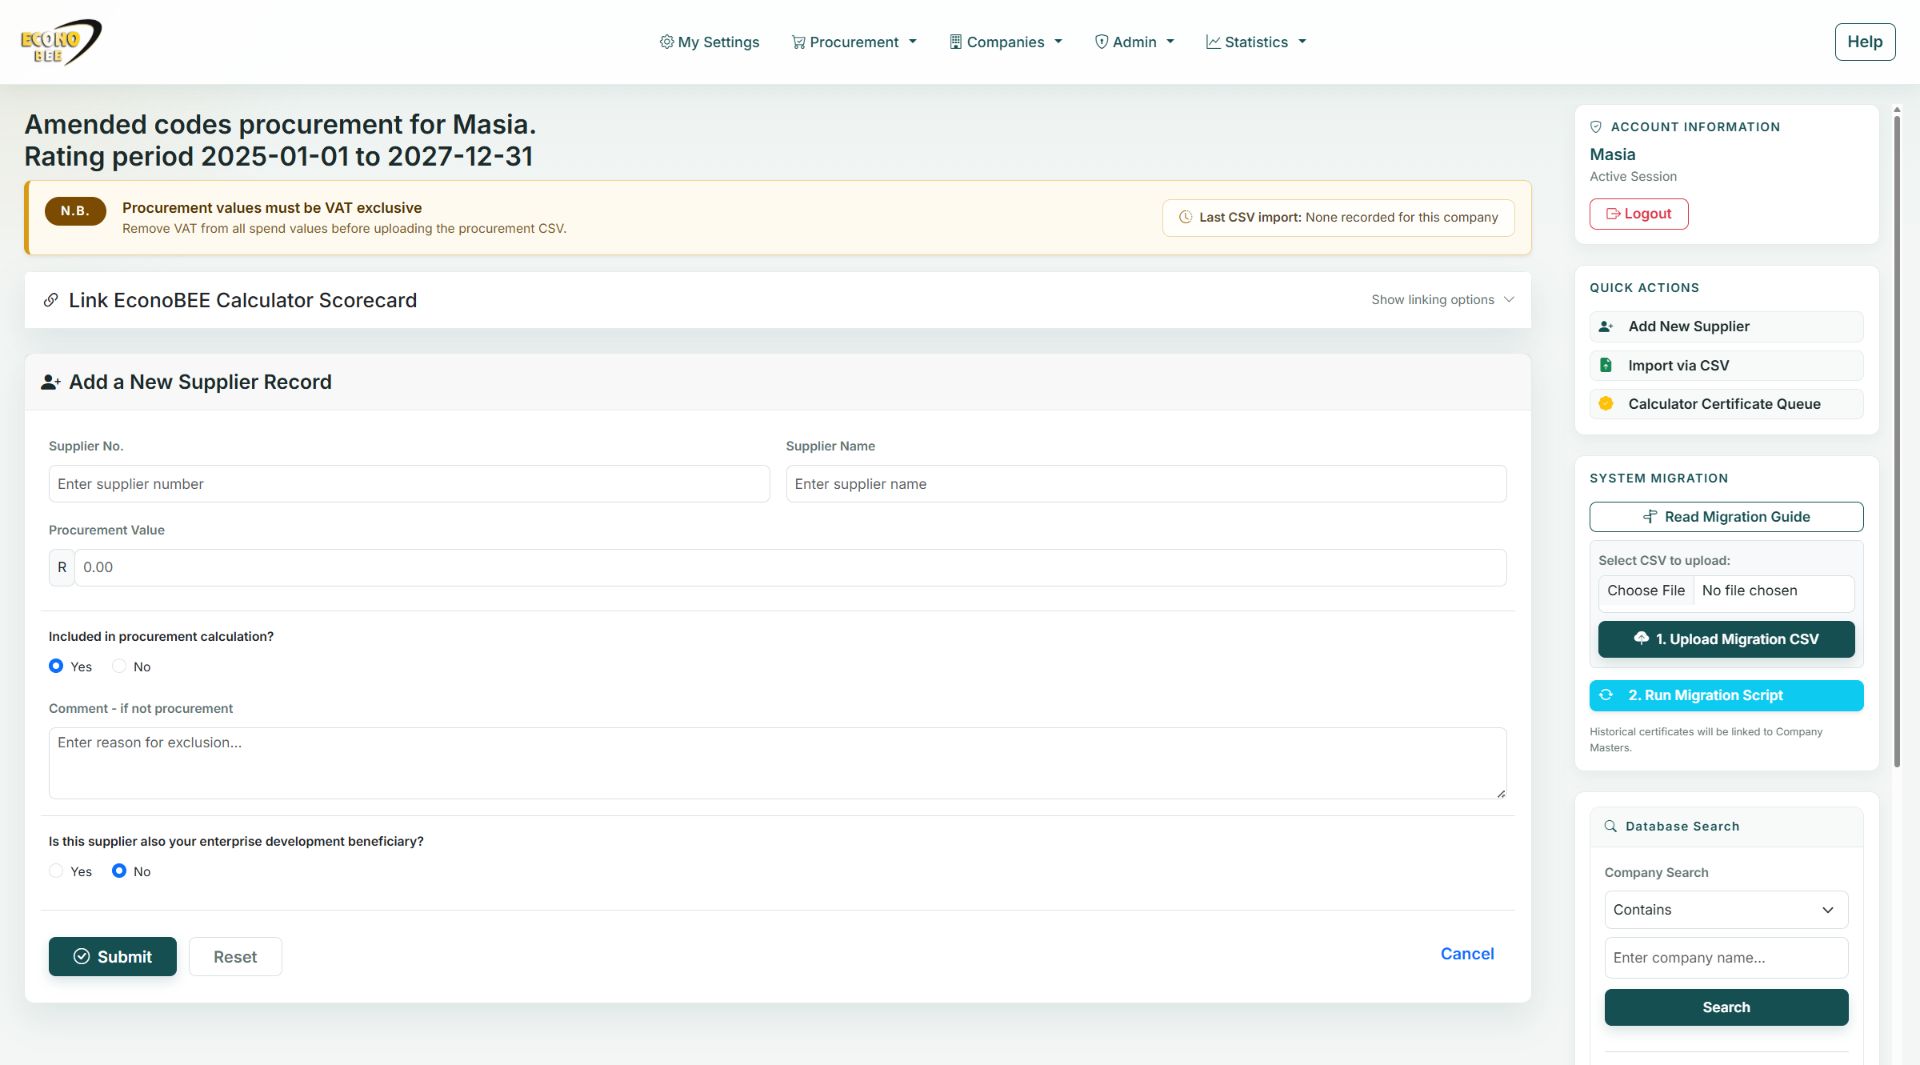This screenshot has height=1065, width=1920.
Task: Click the Masia account name
Action: [1612, 154]
